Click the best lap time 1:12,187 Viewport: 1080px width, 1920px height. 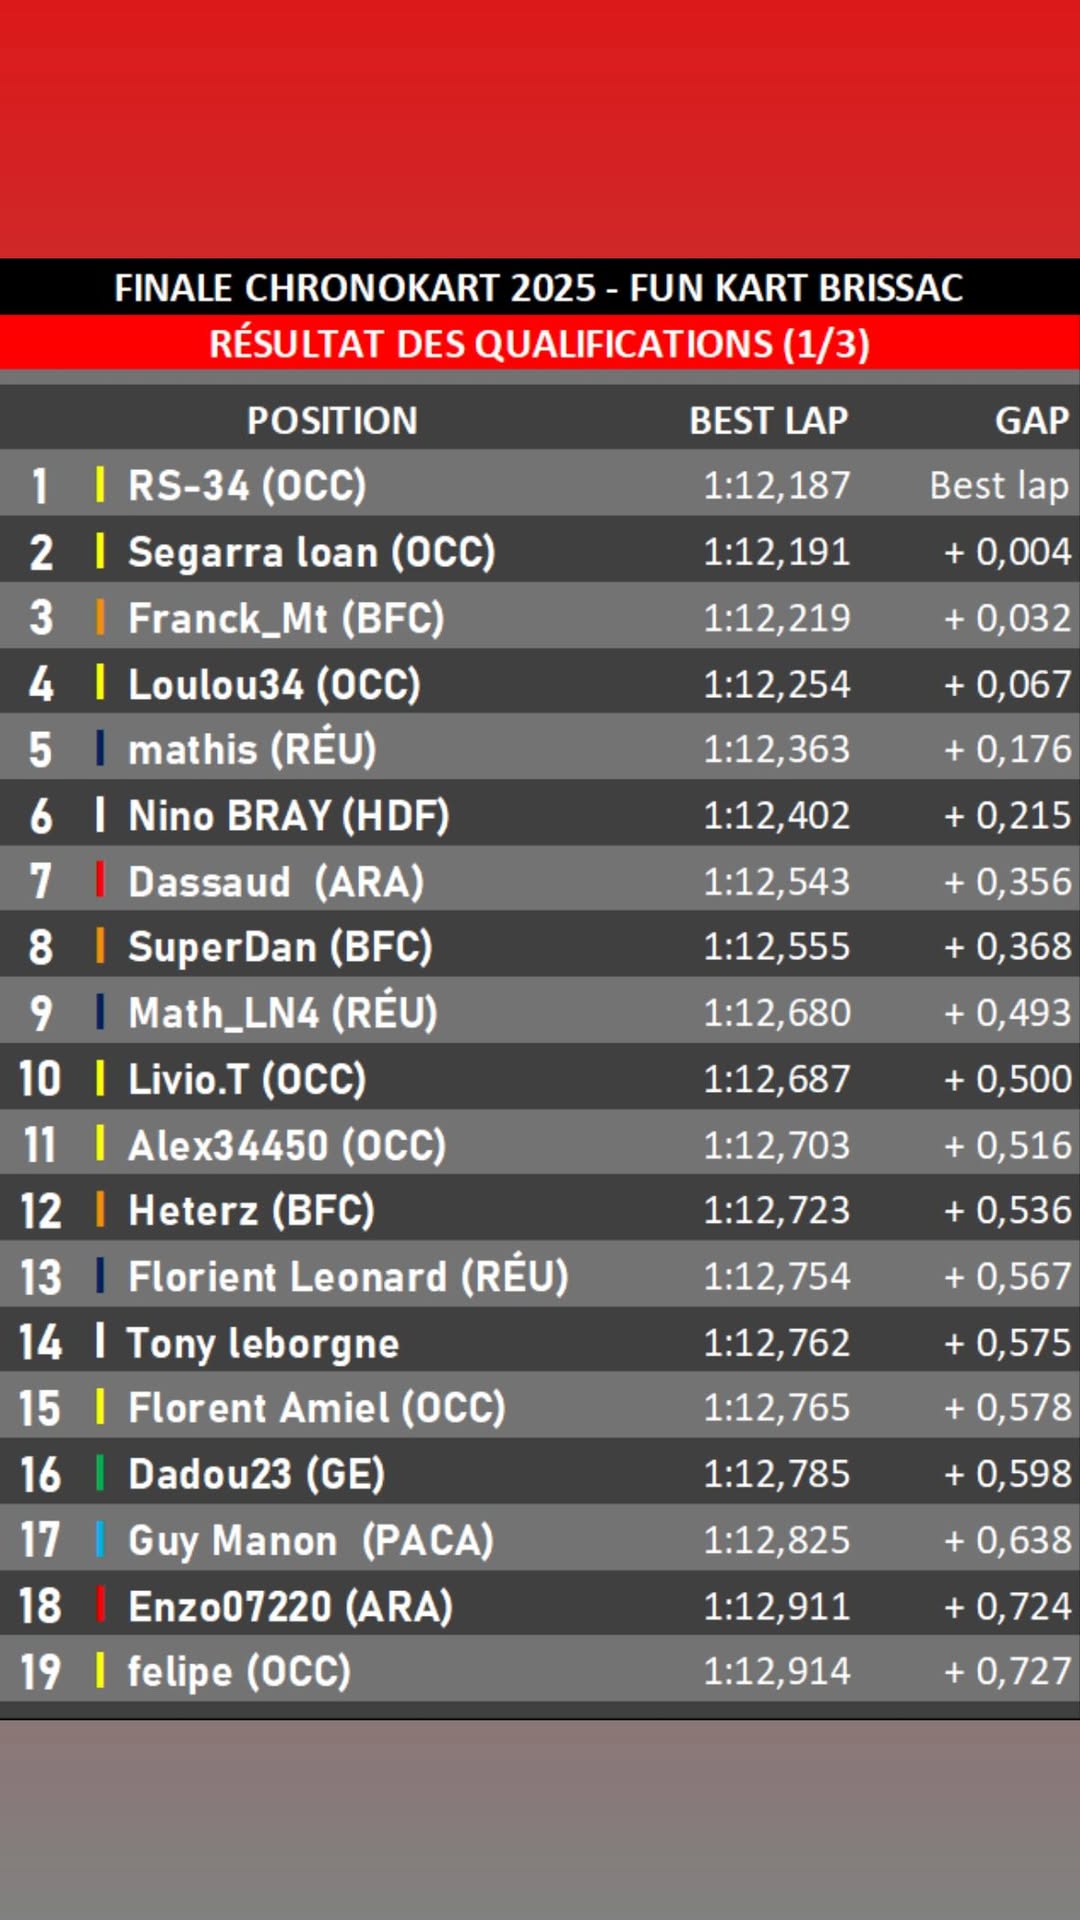tap(776, 486)
